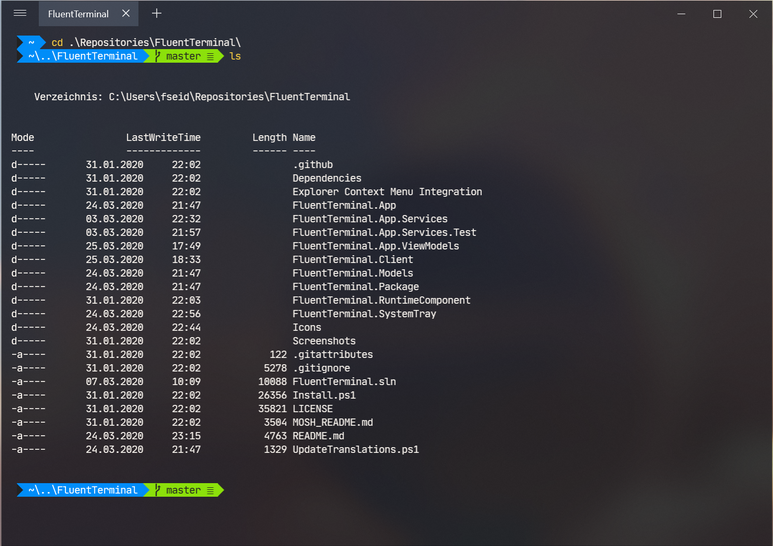This screenshot has height=546, width=773.
Task: Click the 22:44 time value
Action: (186, 327)
